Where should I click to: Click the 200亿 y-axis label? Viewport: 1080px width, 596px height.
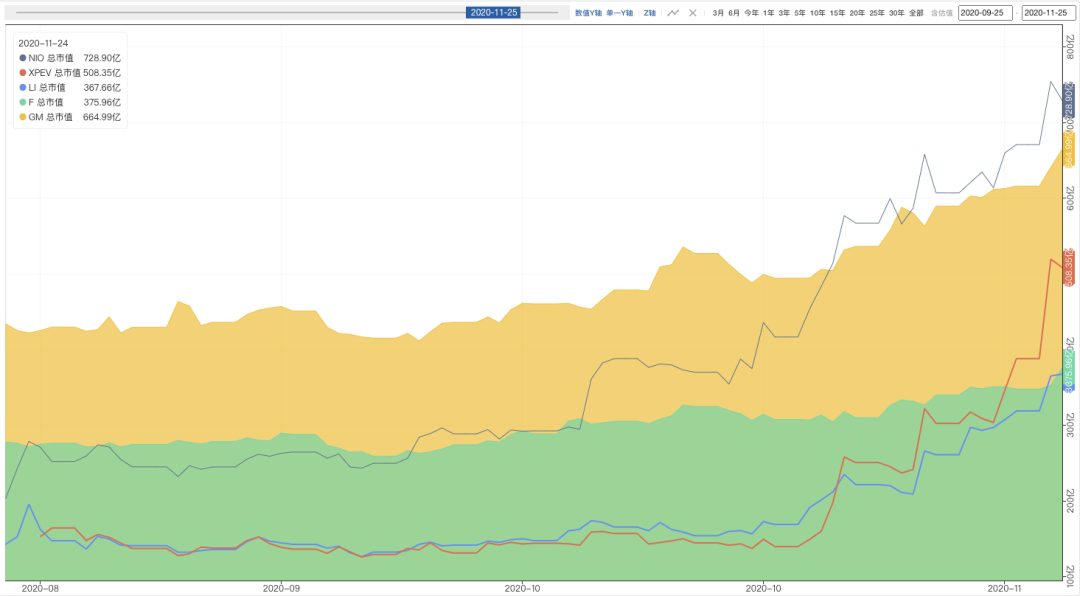pos(1070,501)
